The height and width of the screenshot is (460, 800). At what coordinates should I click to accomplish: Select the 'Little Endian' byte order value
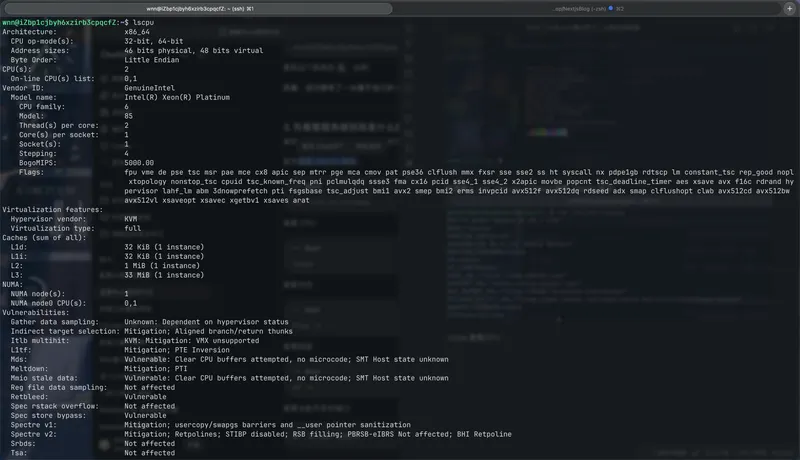click(x=152, y=60)
